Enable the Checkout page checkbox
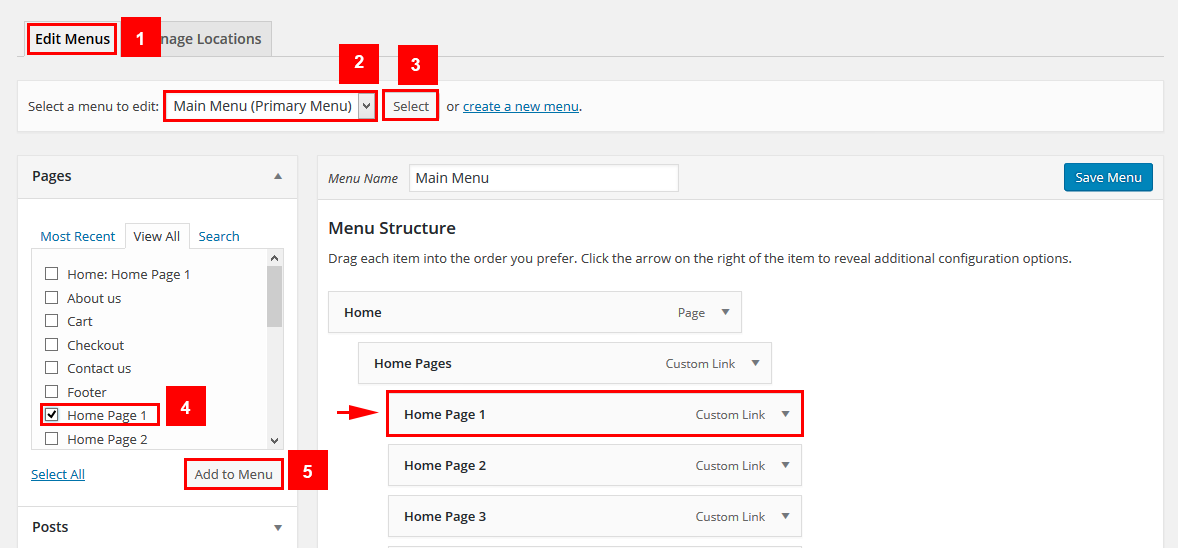Image resolution: width=1178 pixels, height=548 pixels. pos(51,345)
